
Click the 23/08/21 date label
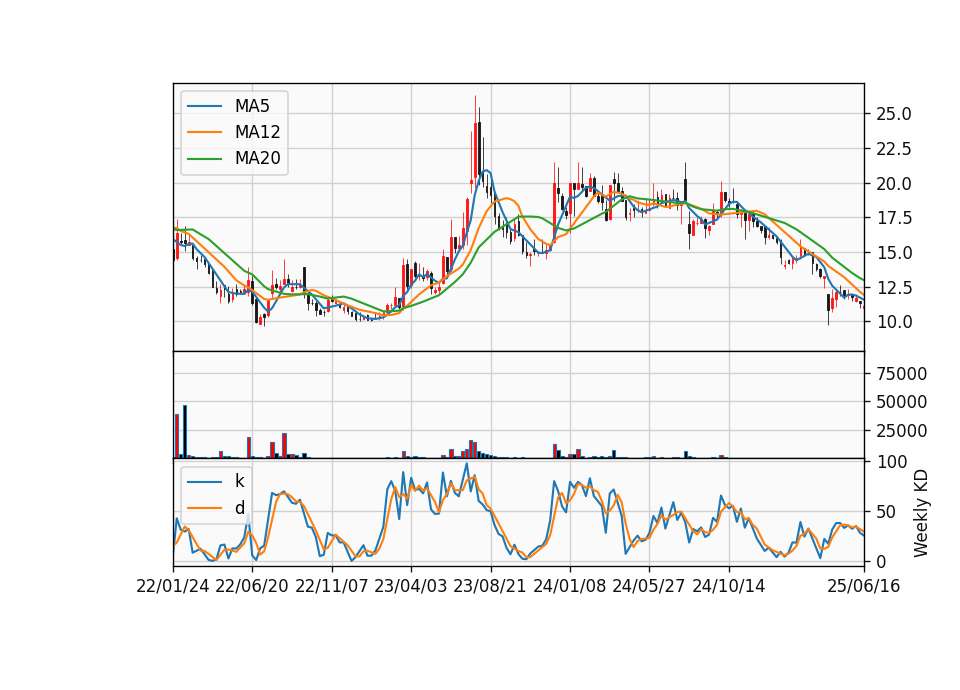[x=490, y=587]
